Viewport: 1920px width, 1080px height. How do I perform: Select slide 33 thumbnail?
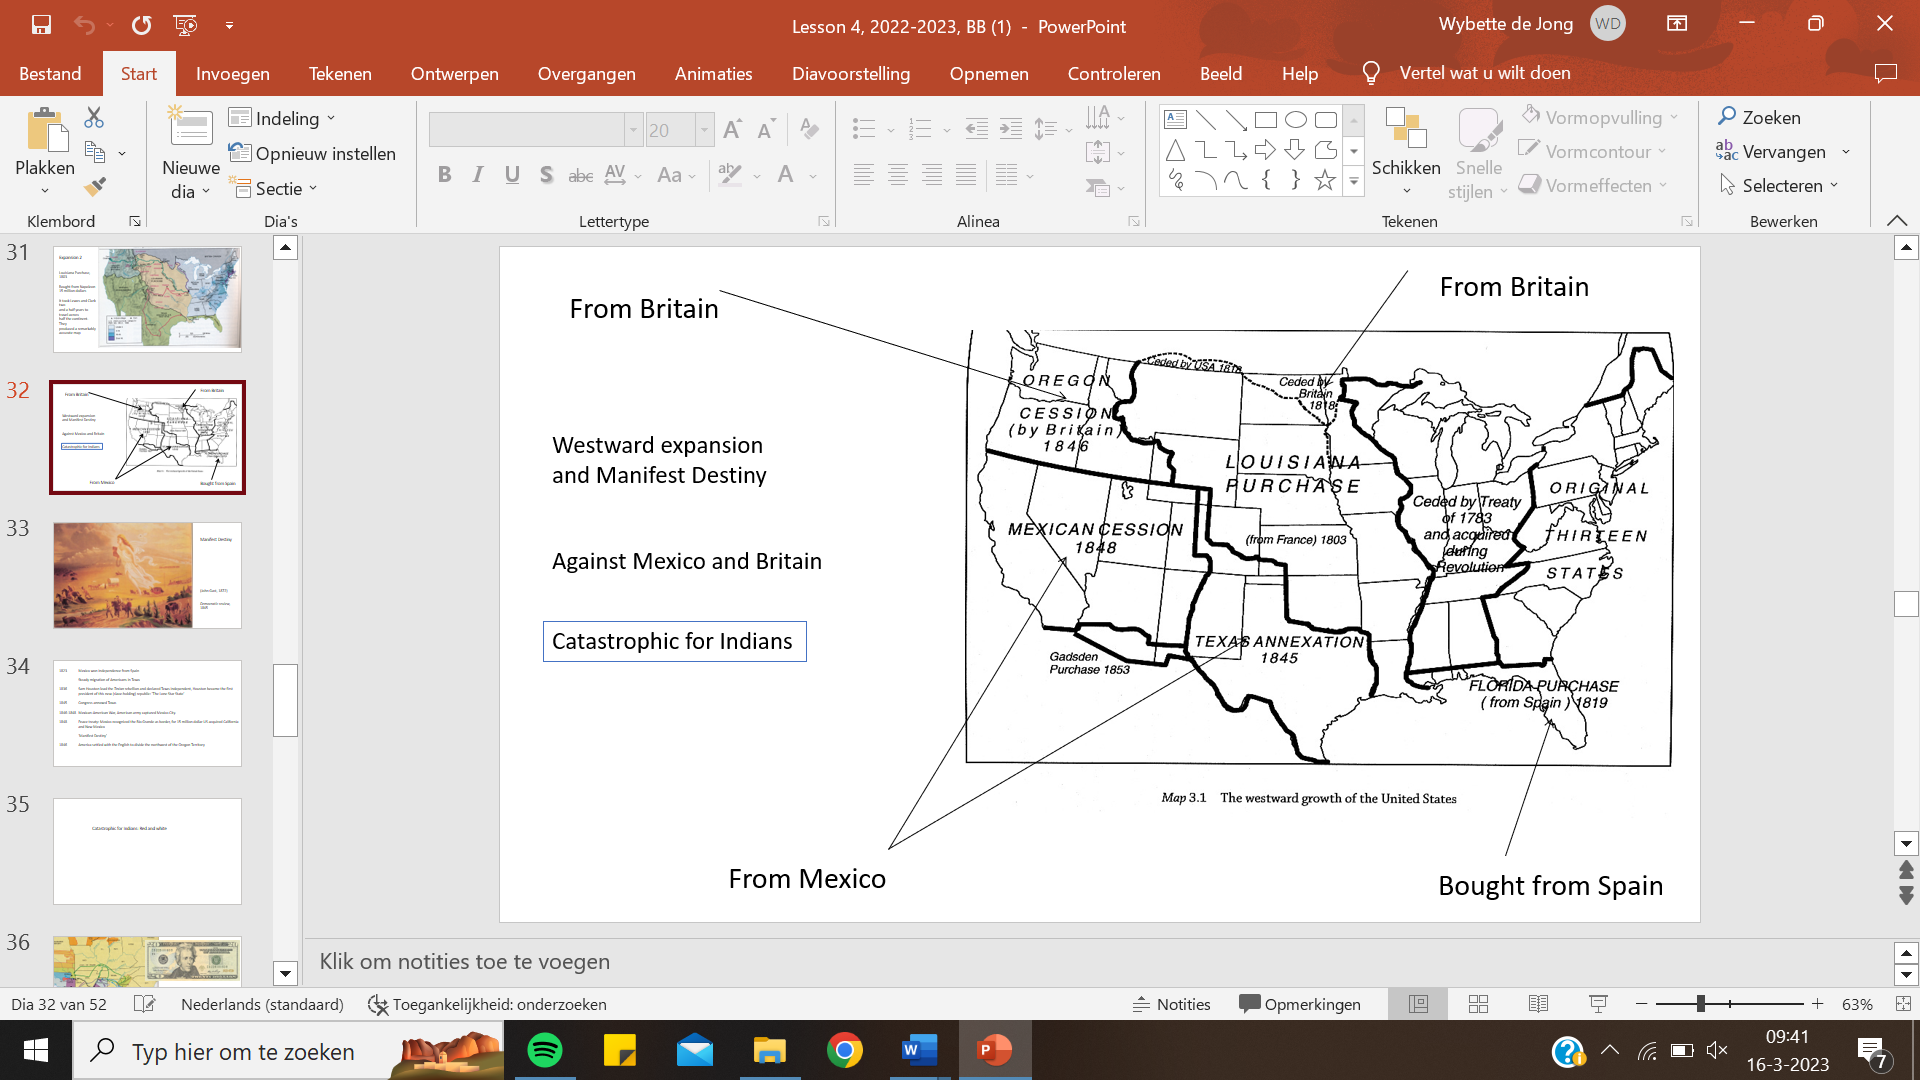[147, 575]
